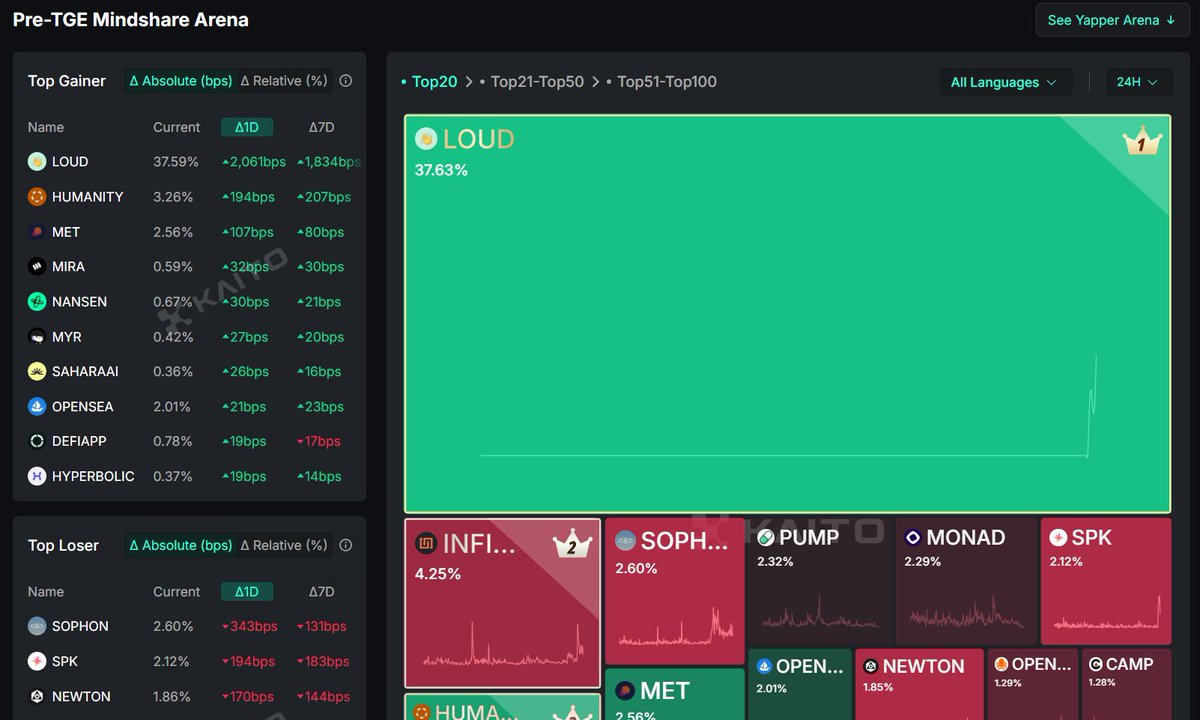Click LOUD's 2,061bps Δ1D value
This screenshot has height=720, width=1200.
[254, 162]
